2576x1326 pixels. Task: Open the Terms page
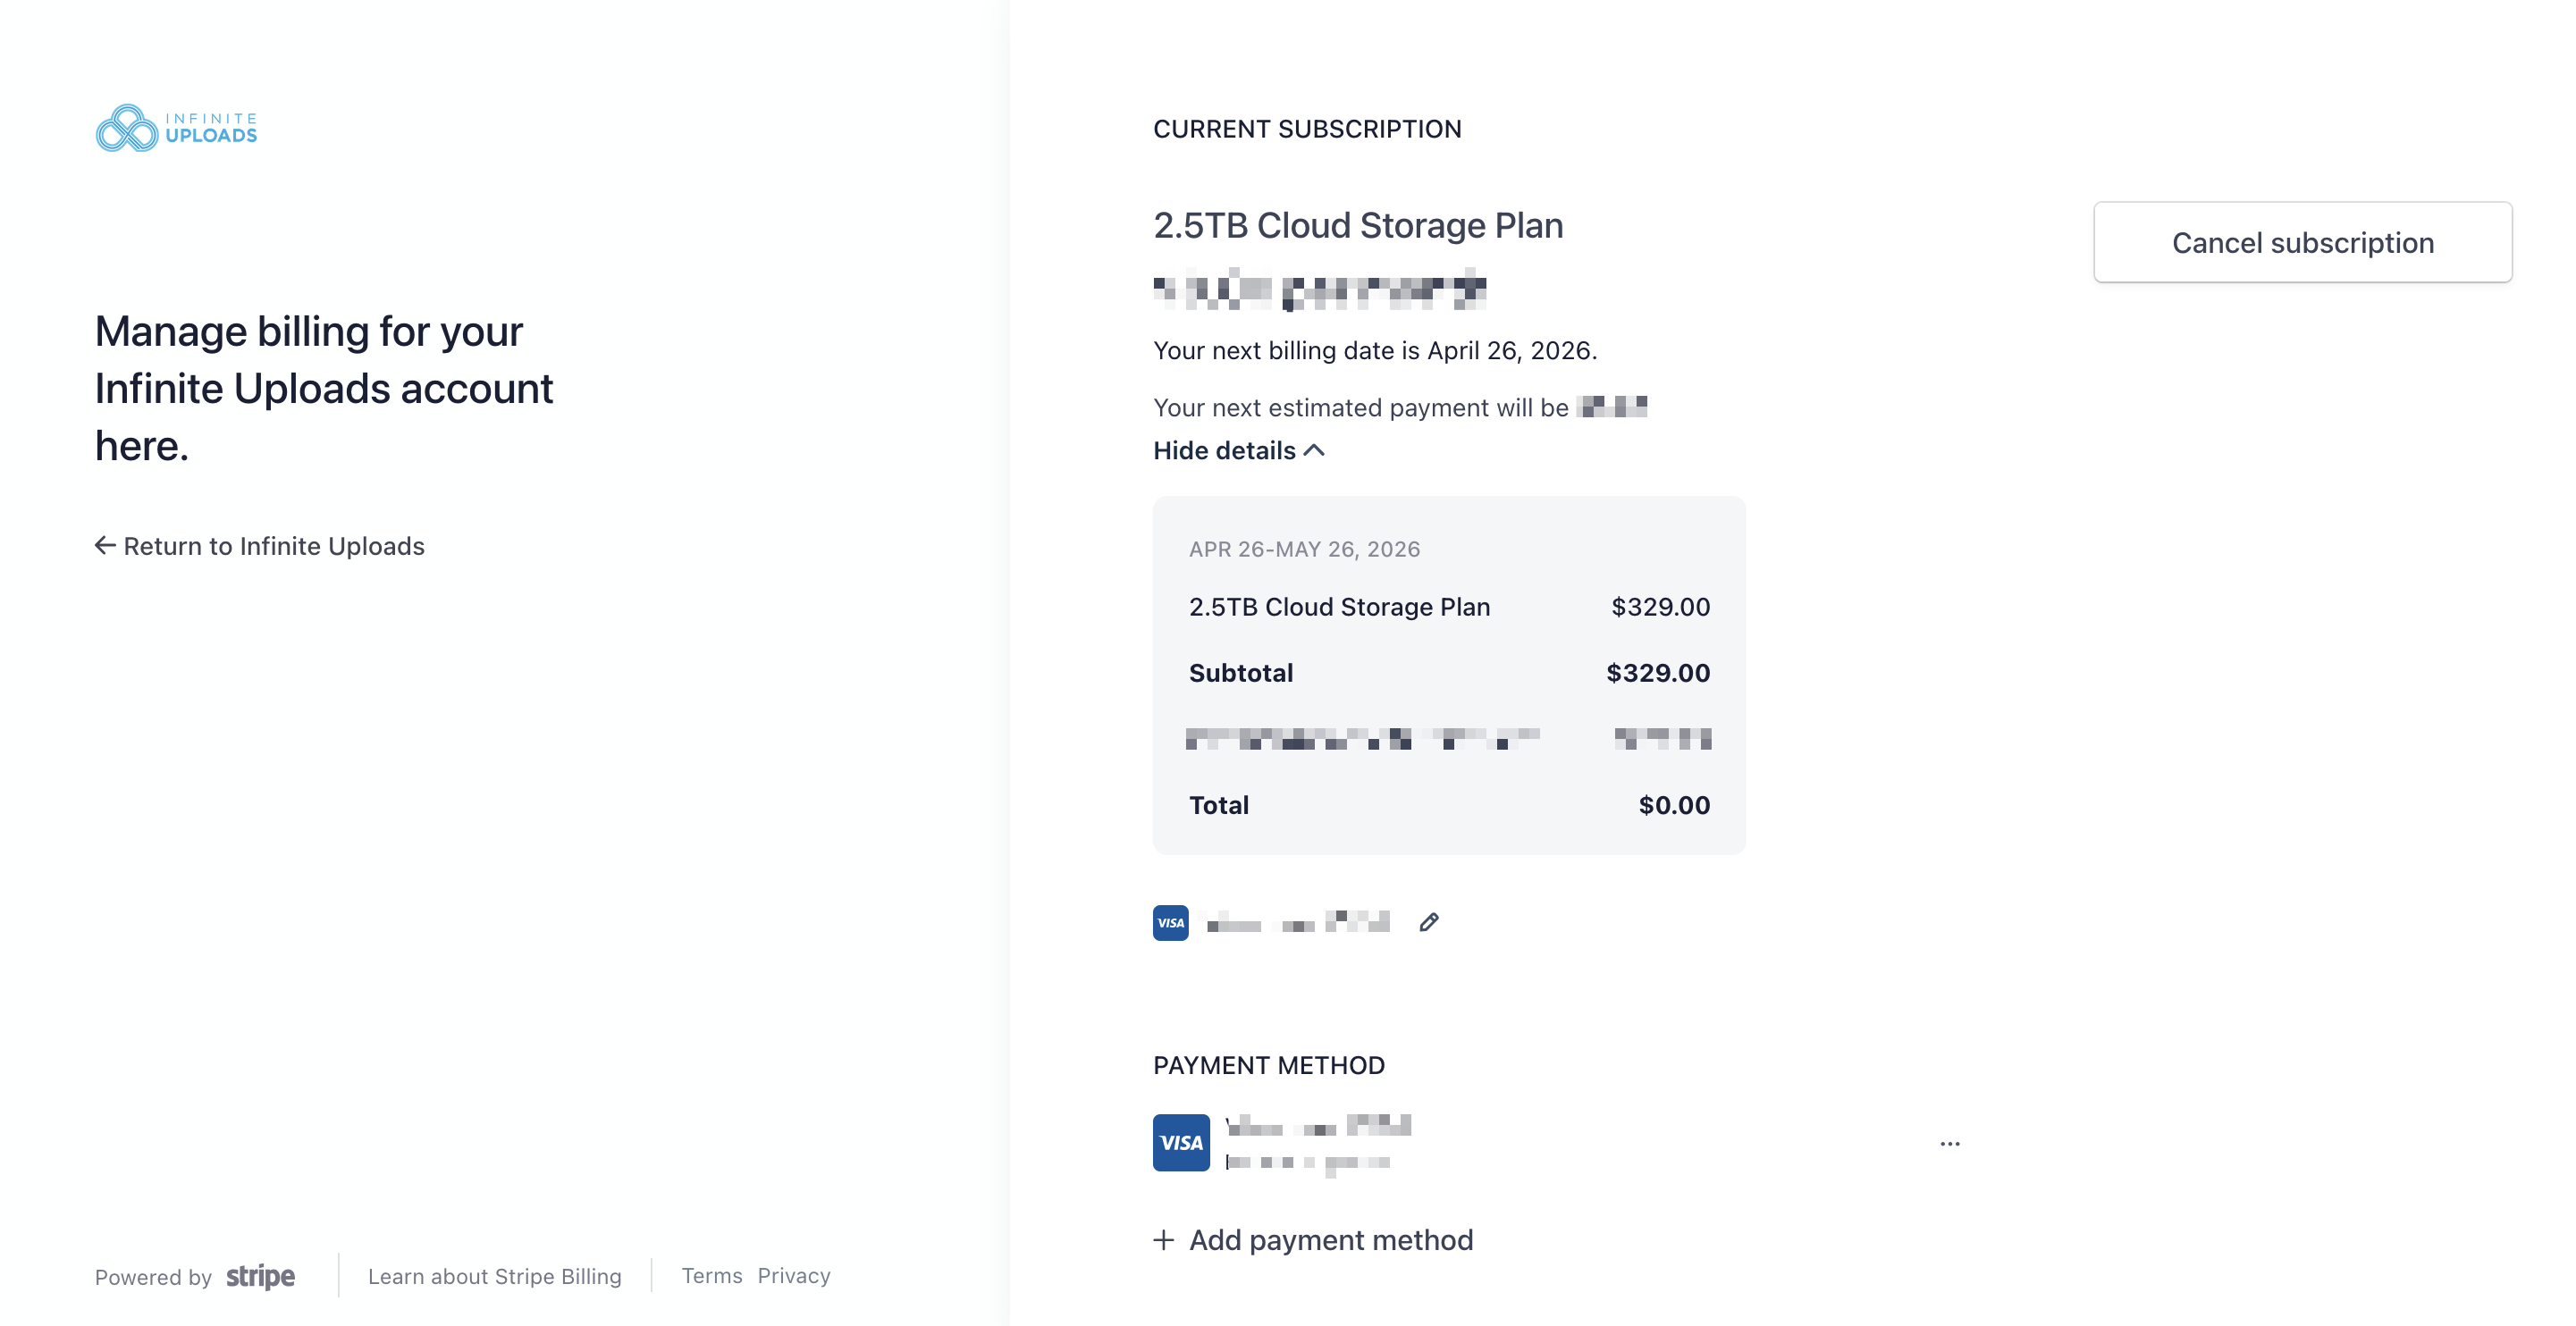pos(711,1275)
